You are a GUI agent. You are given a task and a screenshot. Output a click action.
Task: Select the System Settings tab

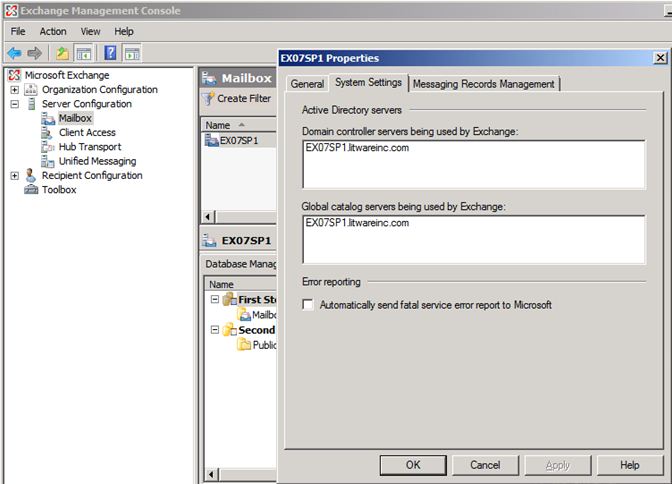[x=369, y=82]
